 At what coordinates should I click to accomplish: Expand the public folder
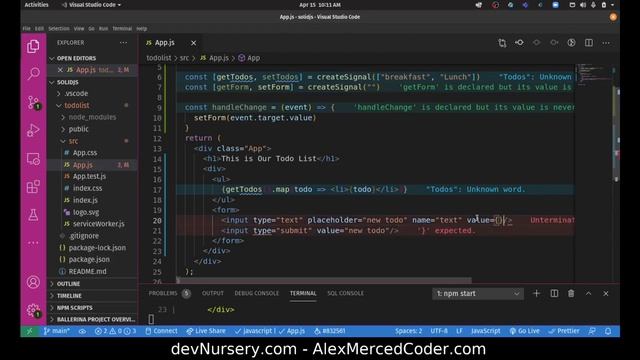click(x=78, y=129)
